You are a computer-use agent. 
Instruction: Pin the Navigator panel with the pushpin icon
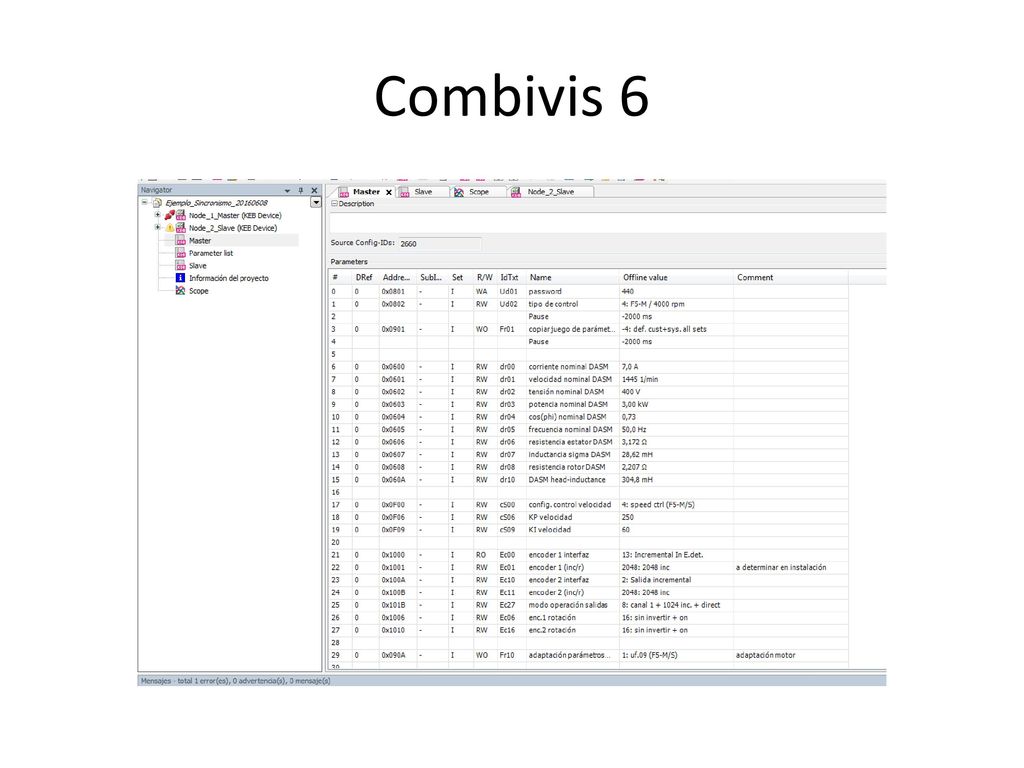click(301, 190)
